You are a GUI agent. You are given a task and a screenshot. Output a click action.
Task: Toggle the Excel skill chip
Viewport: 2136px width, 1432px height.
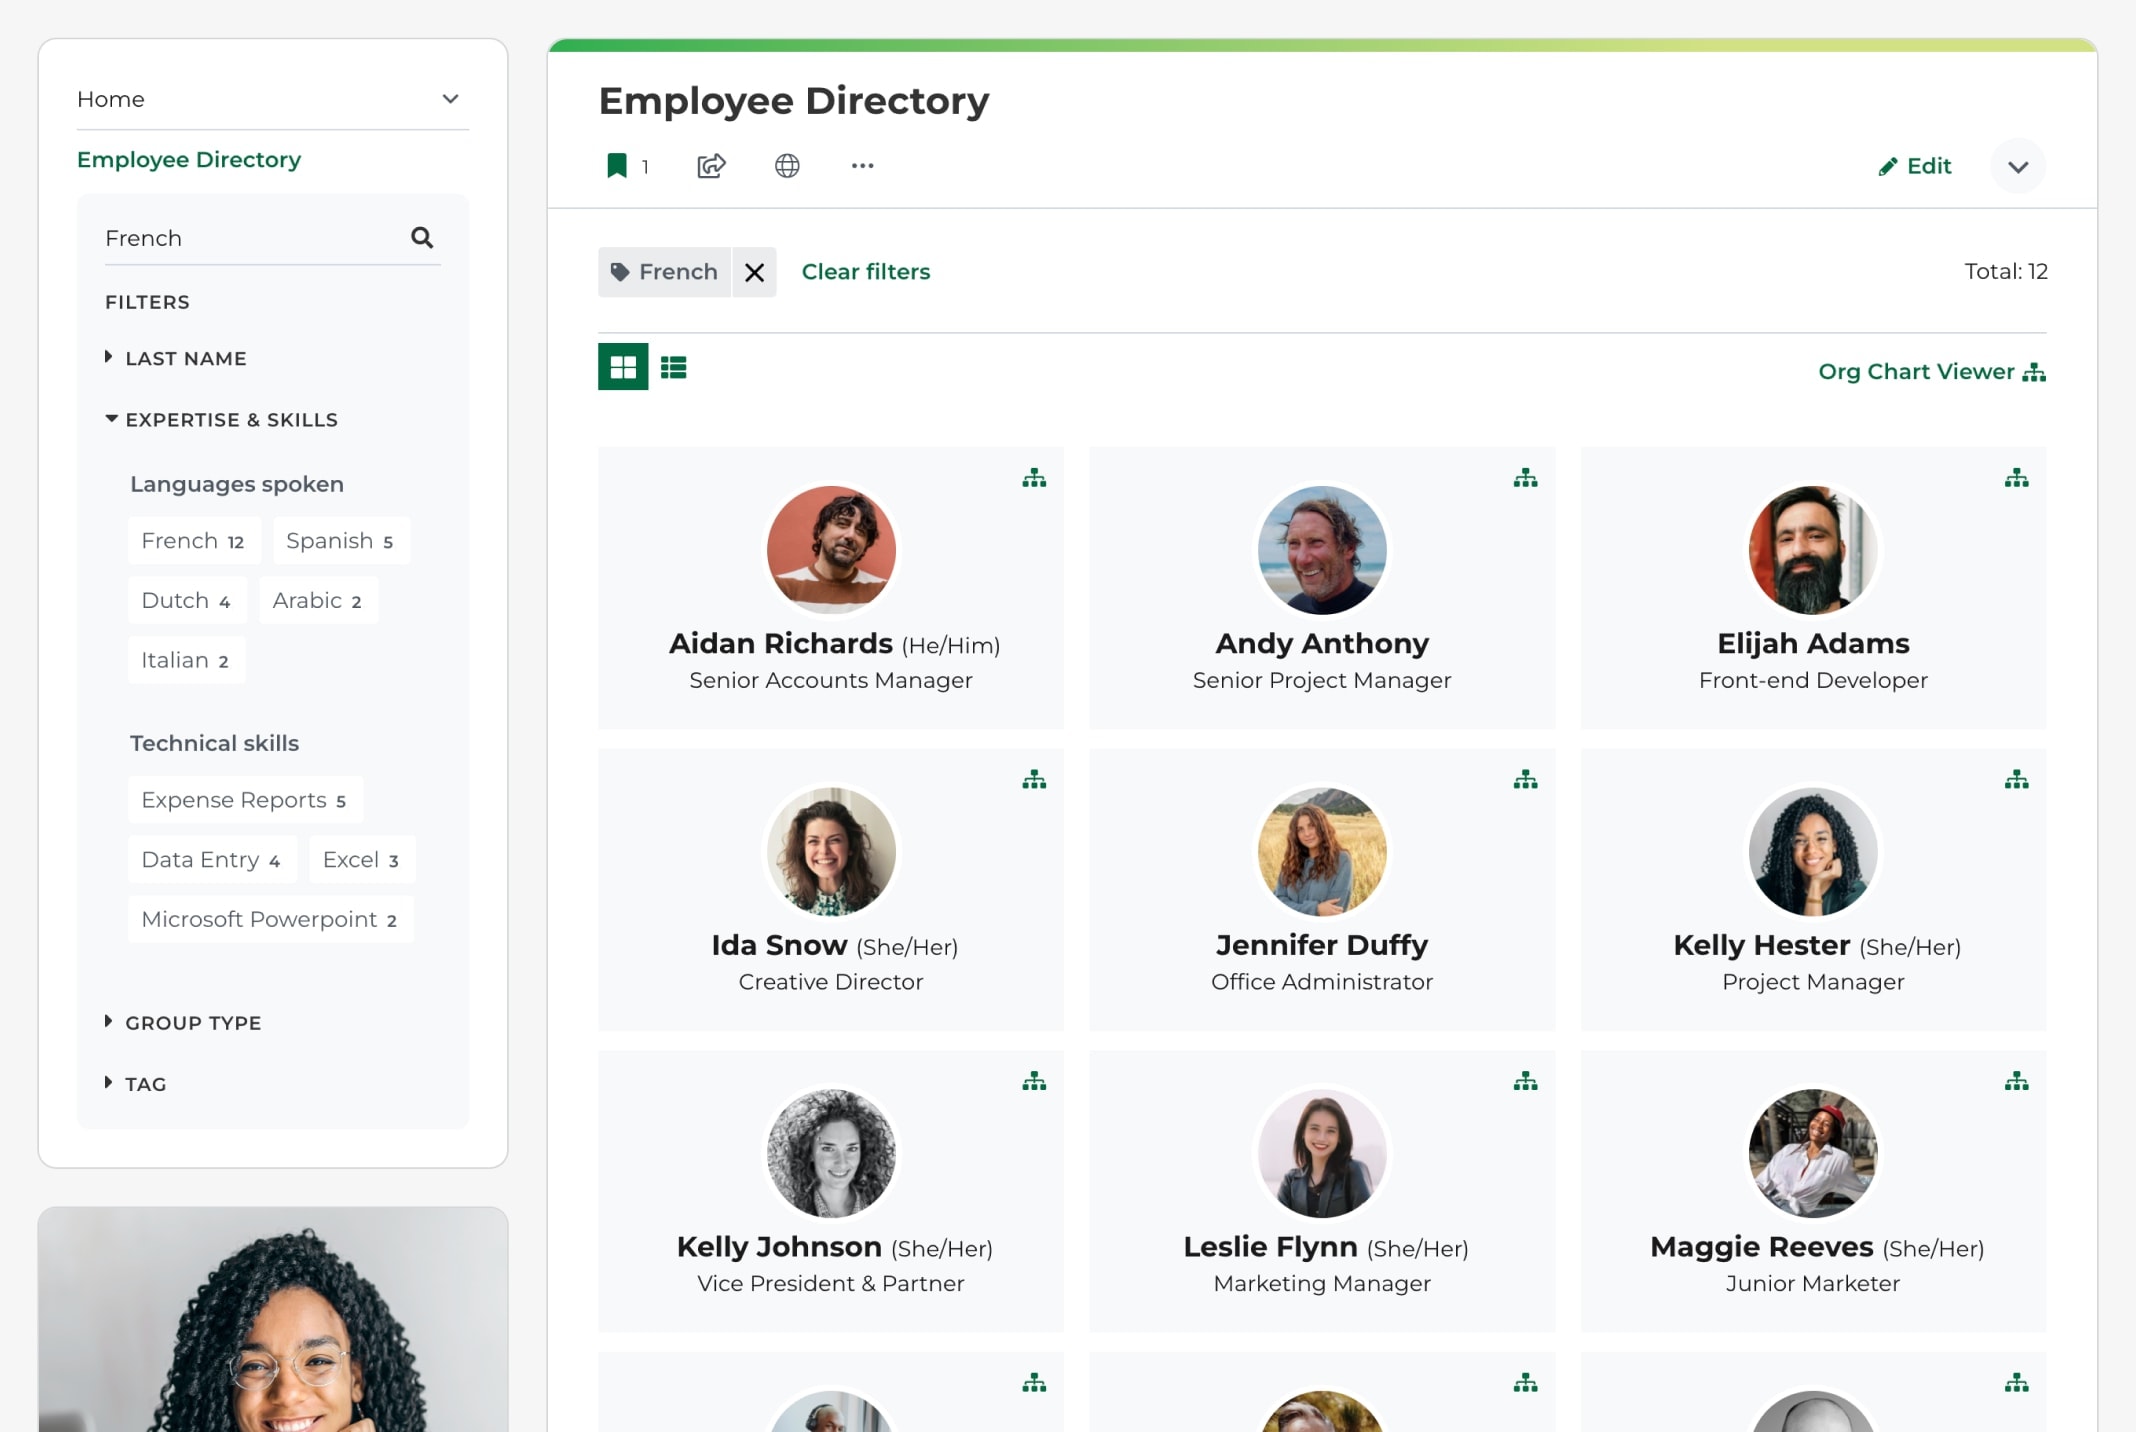coord(362,860)
